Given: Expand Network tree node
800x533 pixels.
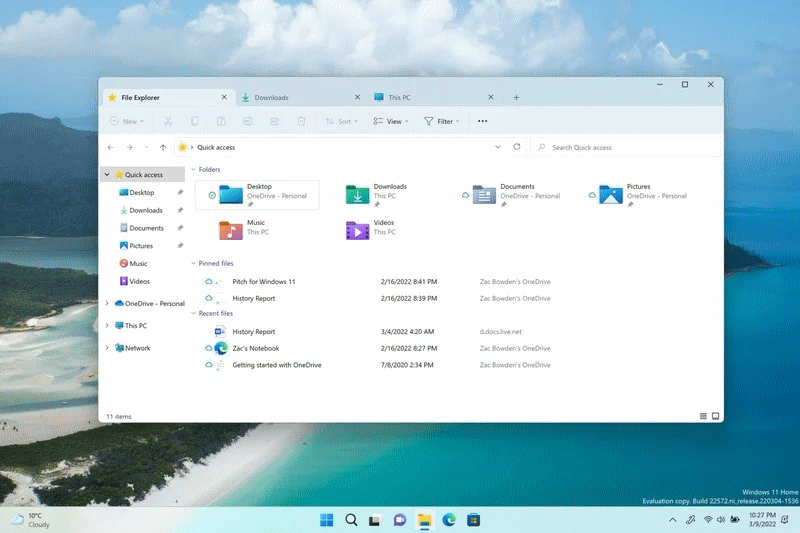Looking at the screenshot, I should pos(107,348).
